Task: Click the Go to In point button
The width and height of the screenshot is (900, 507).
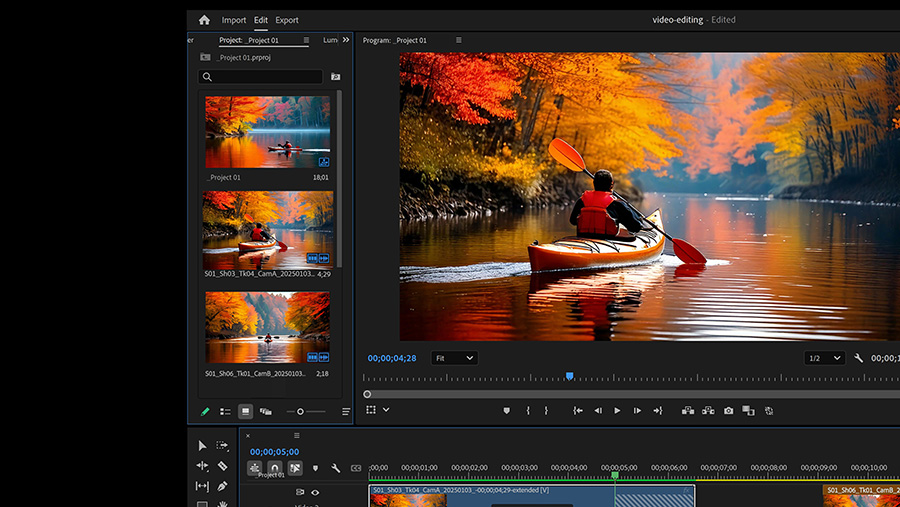Action: tap(577, 410)
